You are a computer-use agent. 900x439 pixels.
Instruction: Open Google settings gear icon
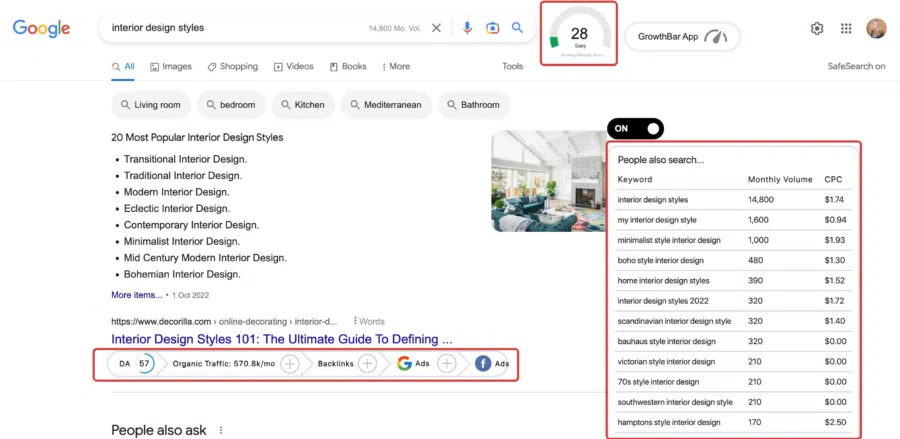point(817,29)
